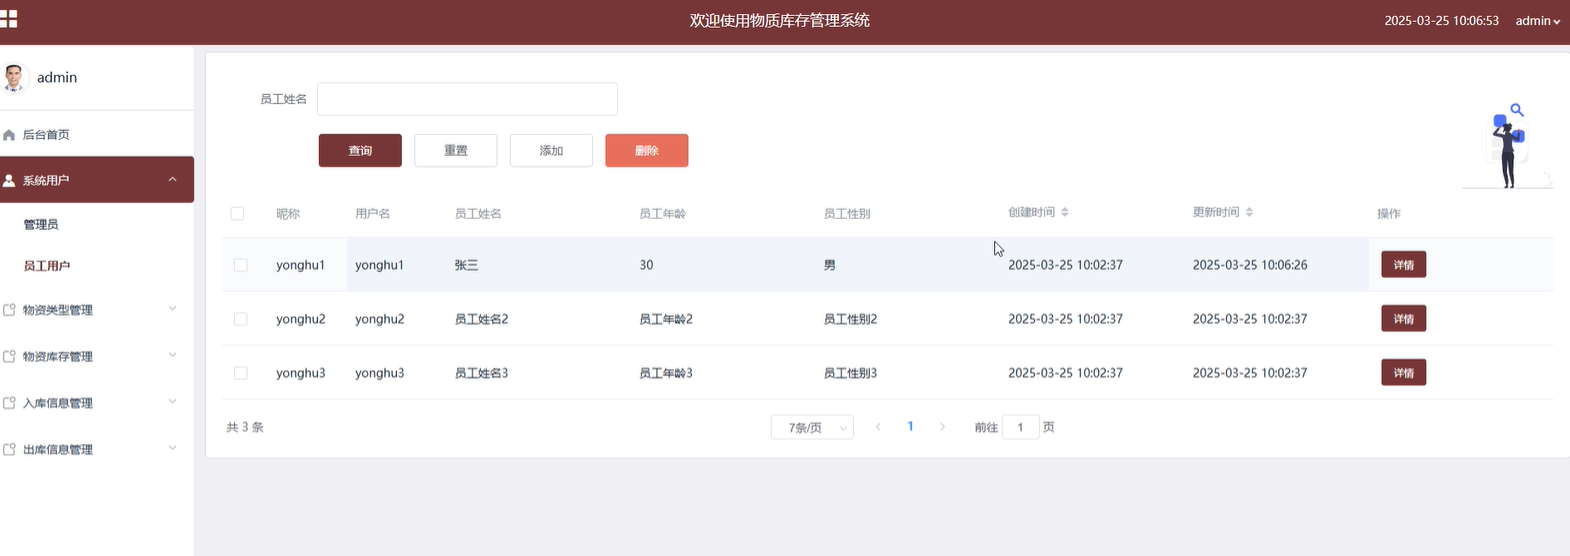
Task: Click the header clock 2025-03-25 10:06:53
Action: click(x=1441, y=21)
